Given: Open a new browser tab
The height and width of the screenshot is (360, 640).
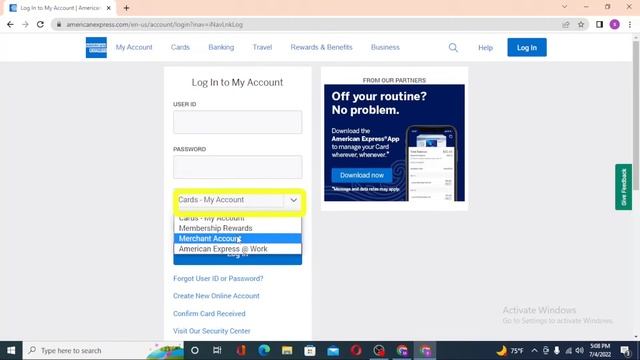Looking at the screenshot, I should point(126,8).
